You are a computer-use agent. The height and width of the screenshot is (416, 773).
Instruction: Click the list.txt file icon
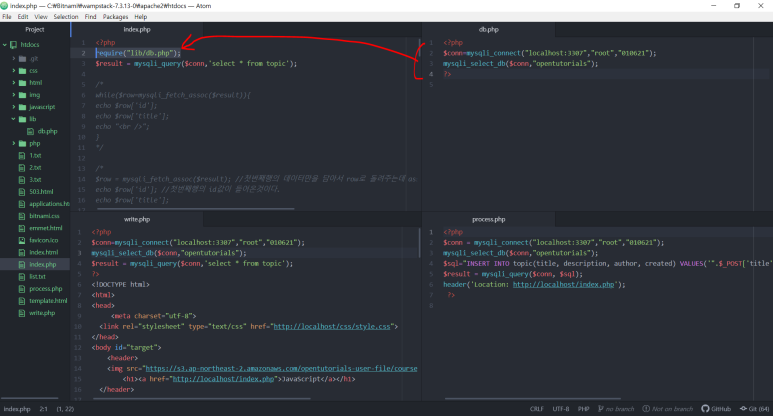[22, 277]
